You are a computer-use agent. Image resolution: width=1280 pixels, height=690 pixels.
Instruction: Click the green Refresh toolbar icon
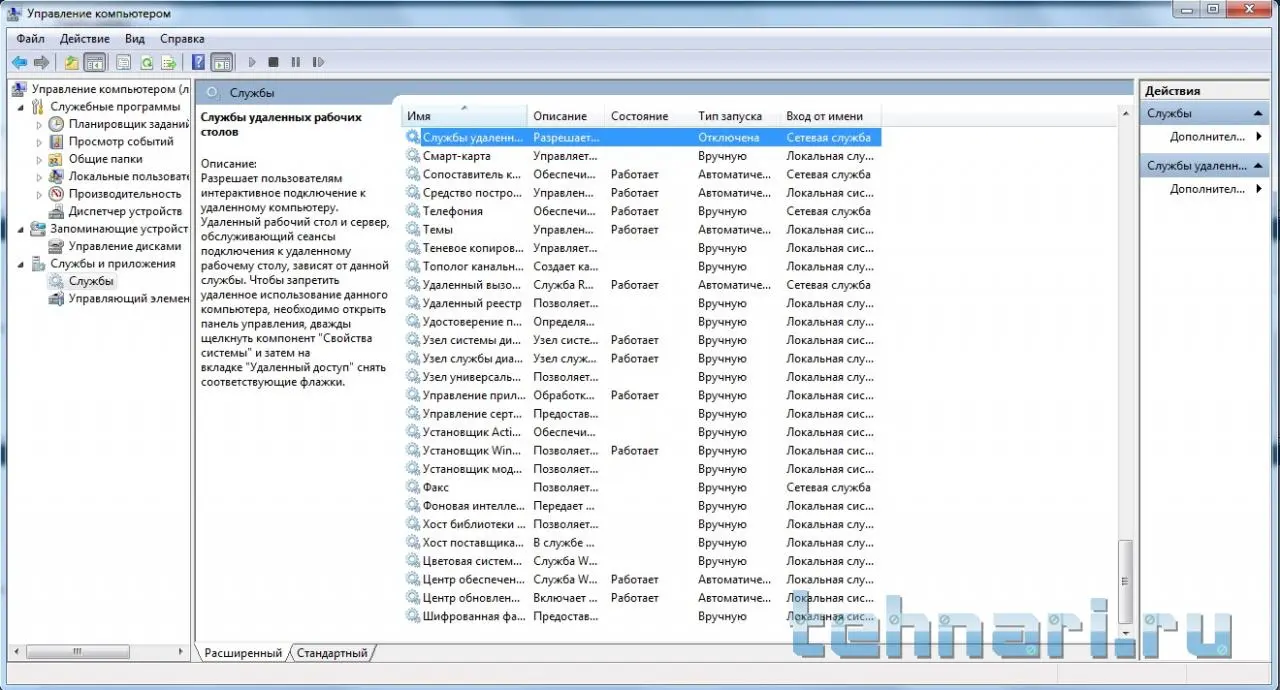click(x=146, y=62)
